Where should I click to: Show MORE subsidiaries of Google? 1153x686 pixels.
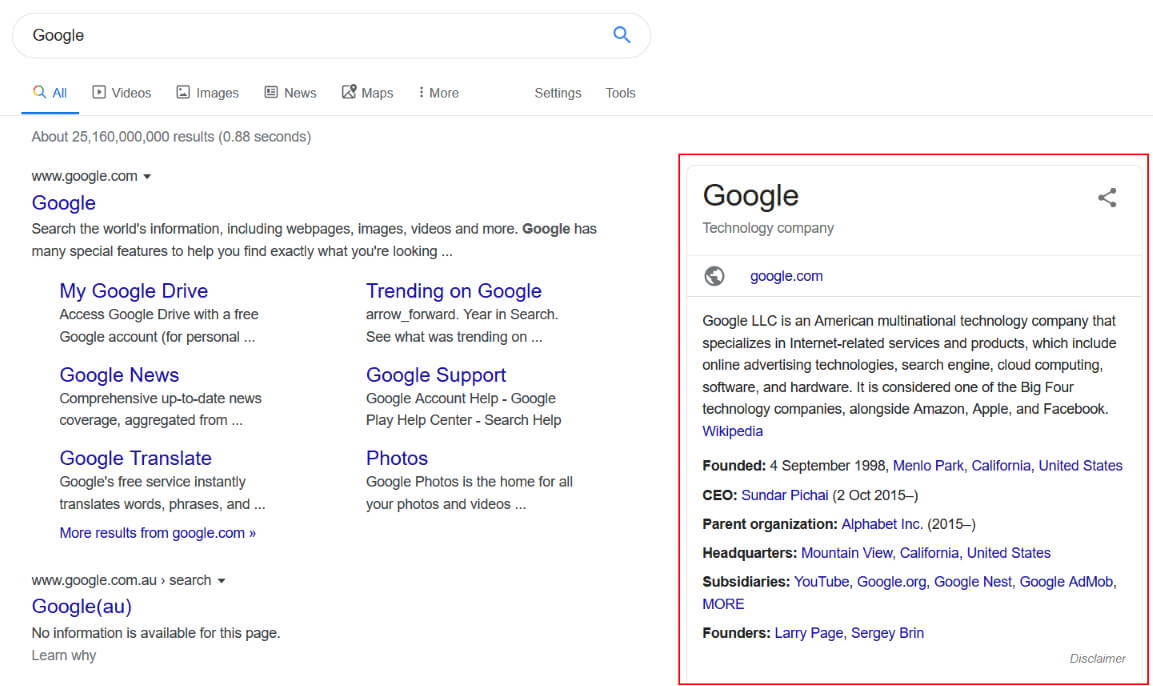(722, 603)
